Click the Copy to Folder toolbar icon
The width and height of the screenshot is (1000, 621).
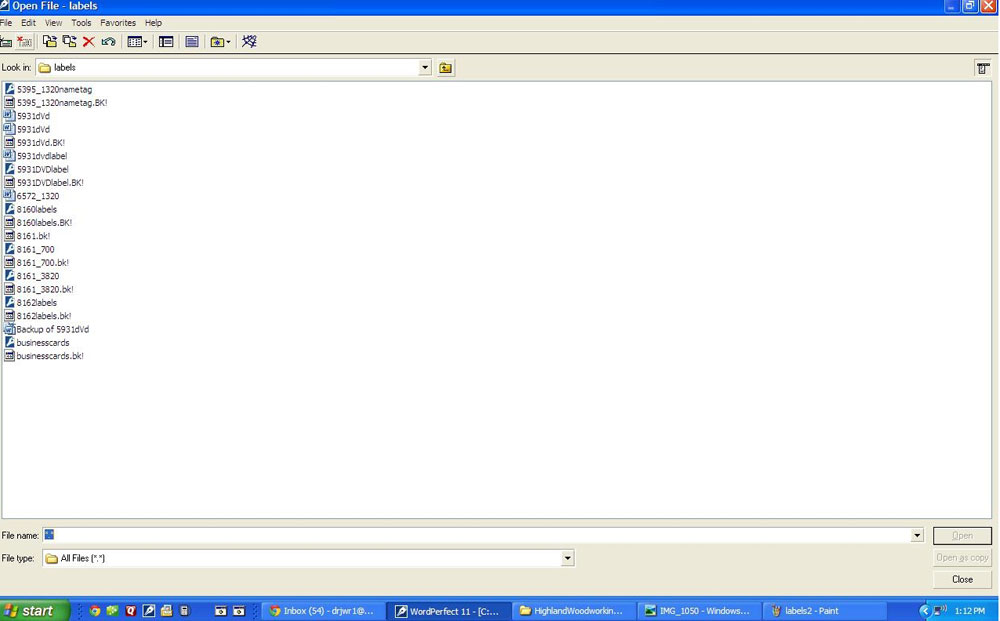click(49, 42)
